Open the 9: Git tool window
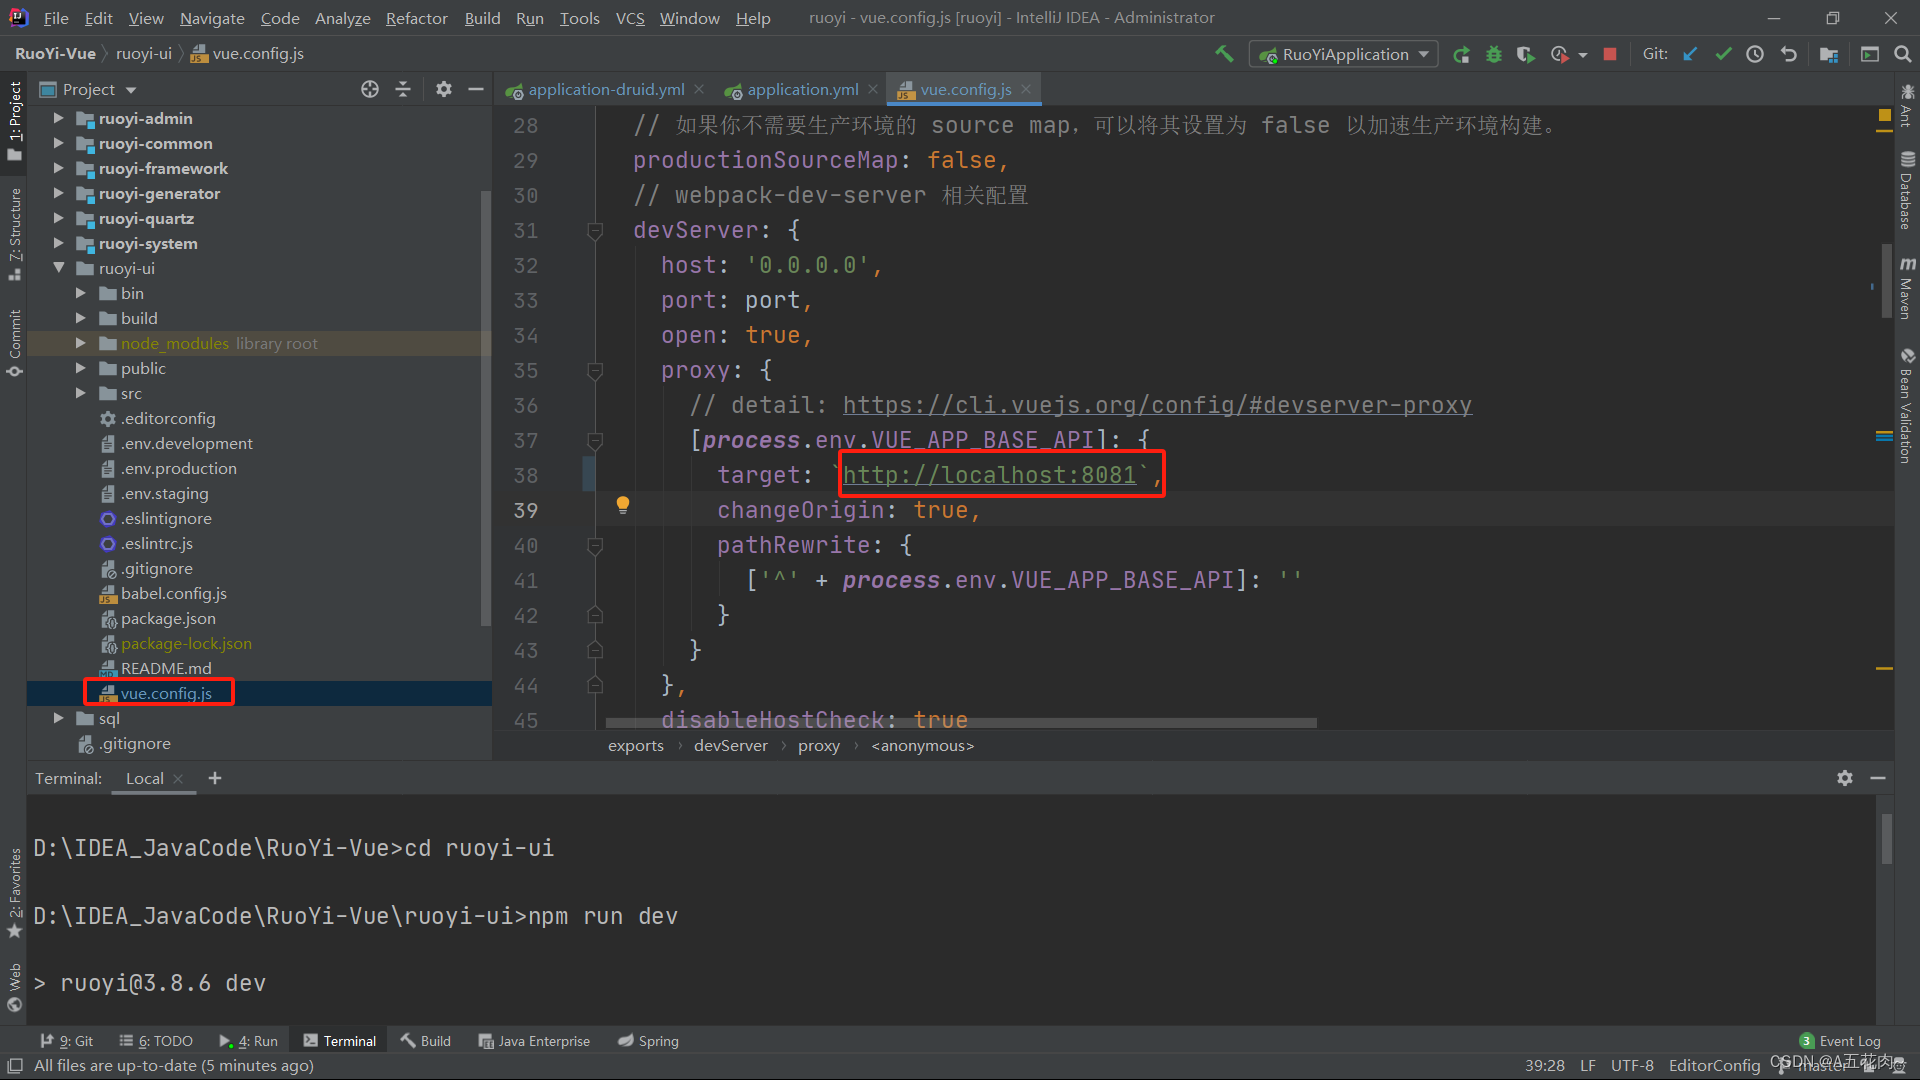The image size is (1920, 1080). (x=66, y=1041)
